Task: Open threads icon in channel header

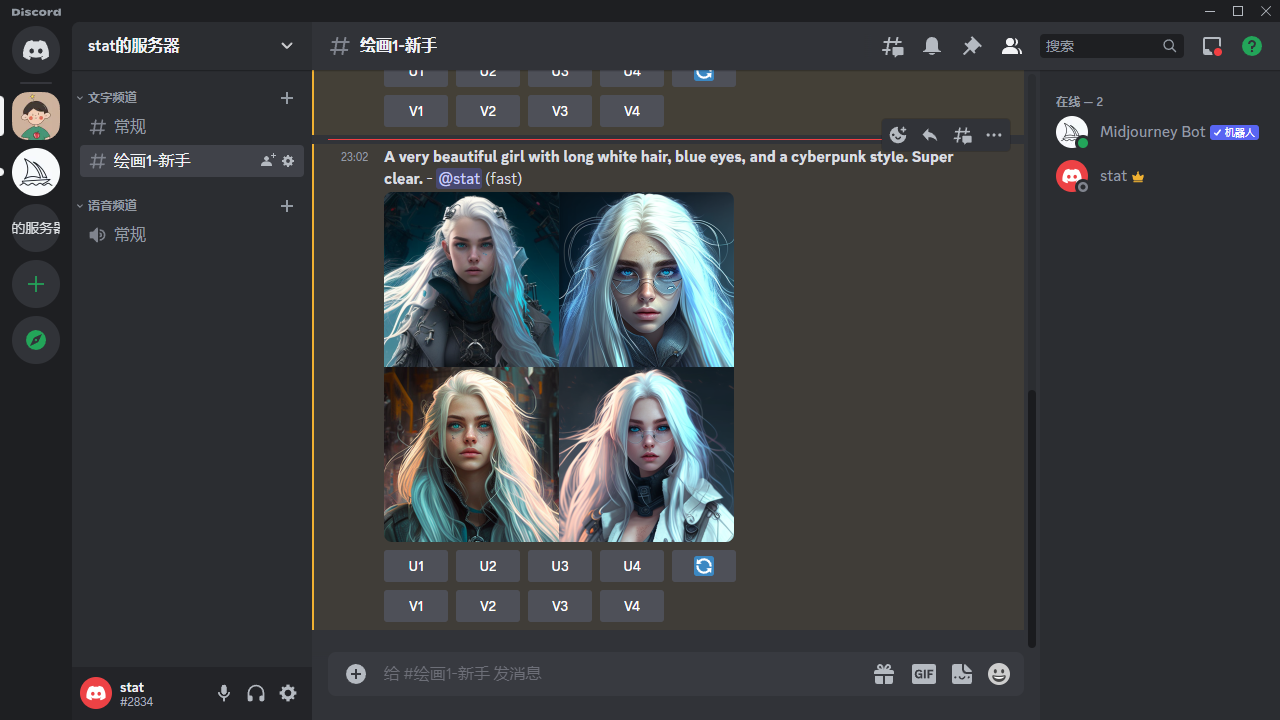Action: [892, 46]
